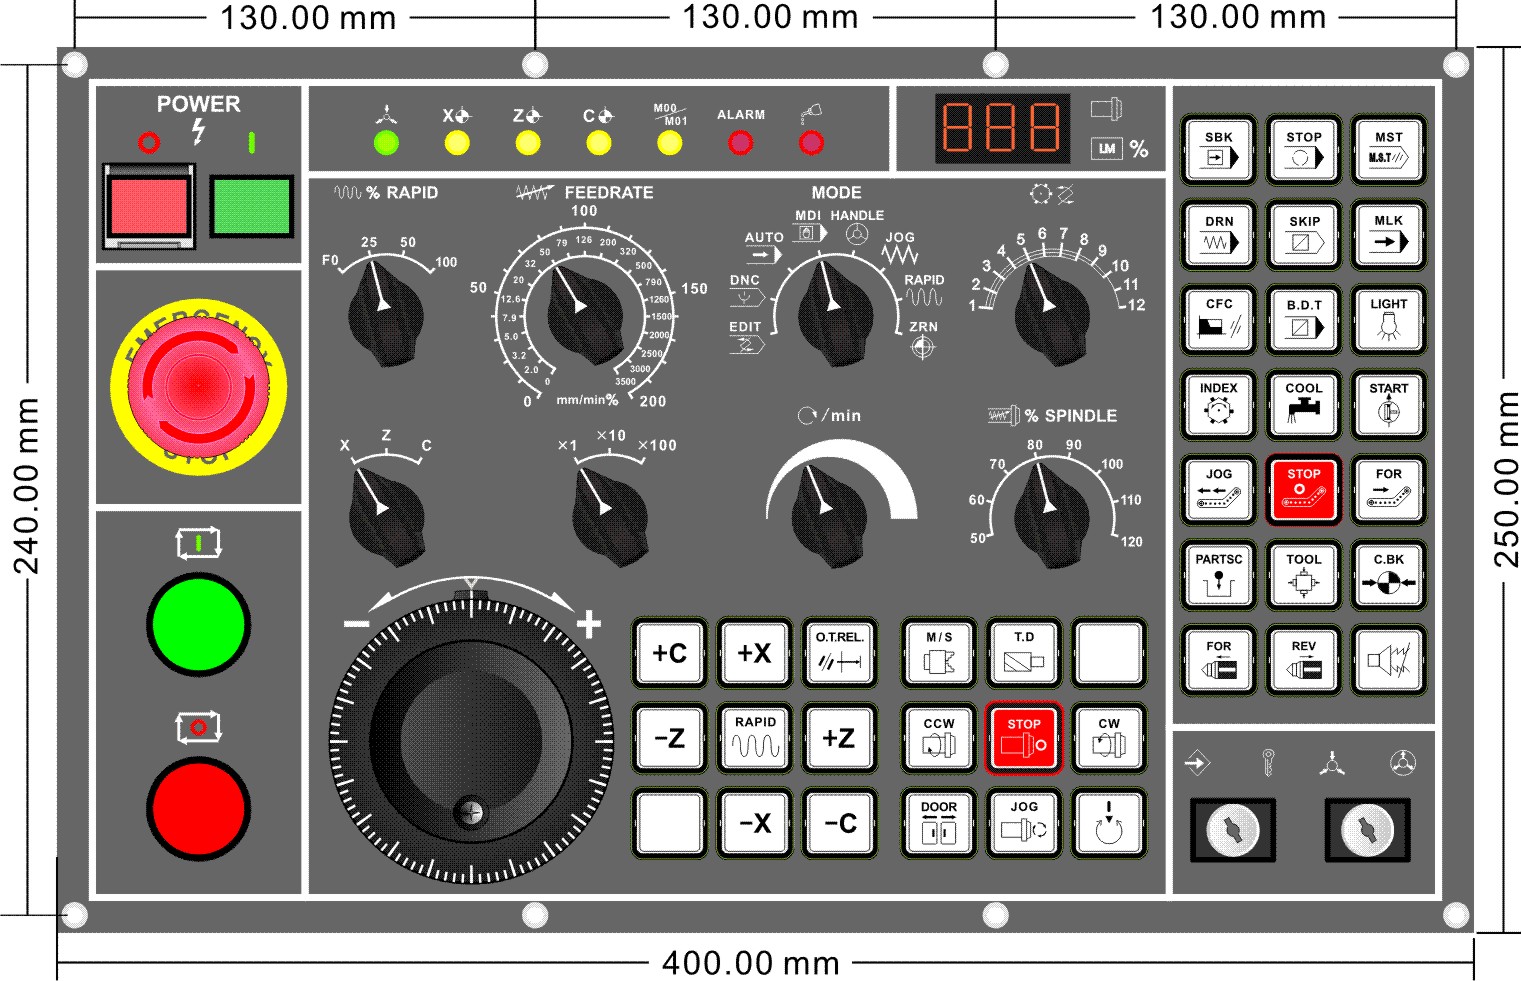The image size is (1521, 981).
Task: Run conveyor forward with FOR button
Action: click(x=1388, y=490)
